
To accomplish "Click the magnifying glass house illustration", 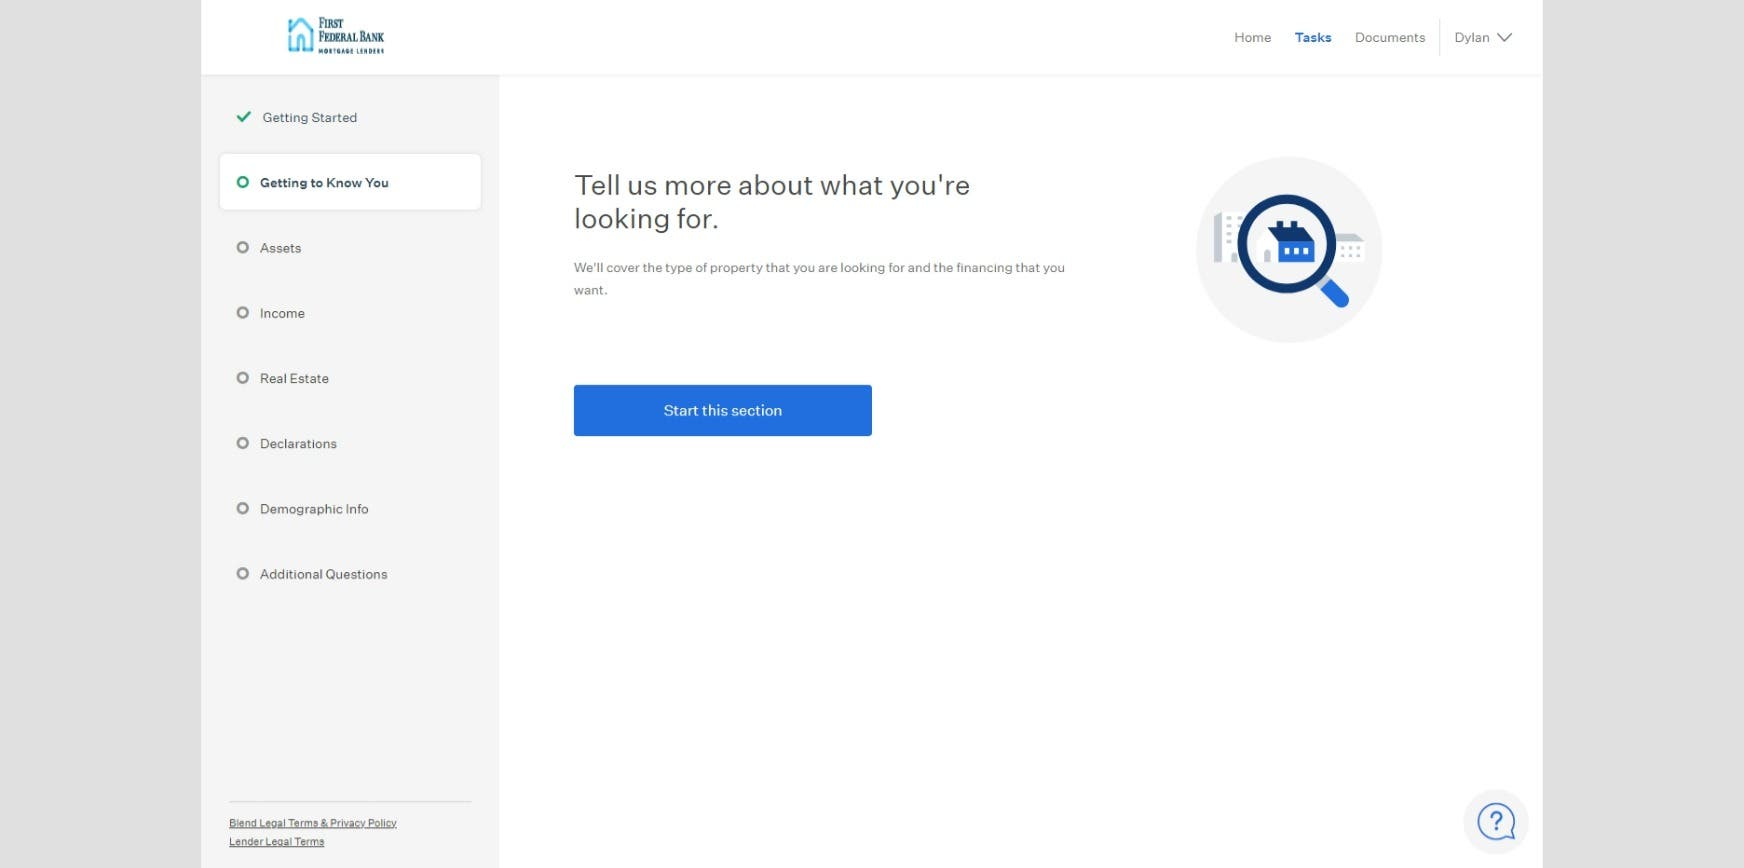I will click(1288, 249).
